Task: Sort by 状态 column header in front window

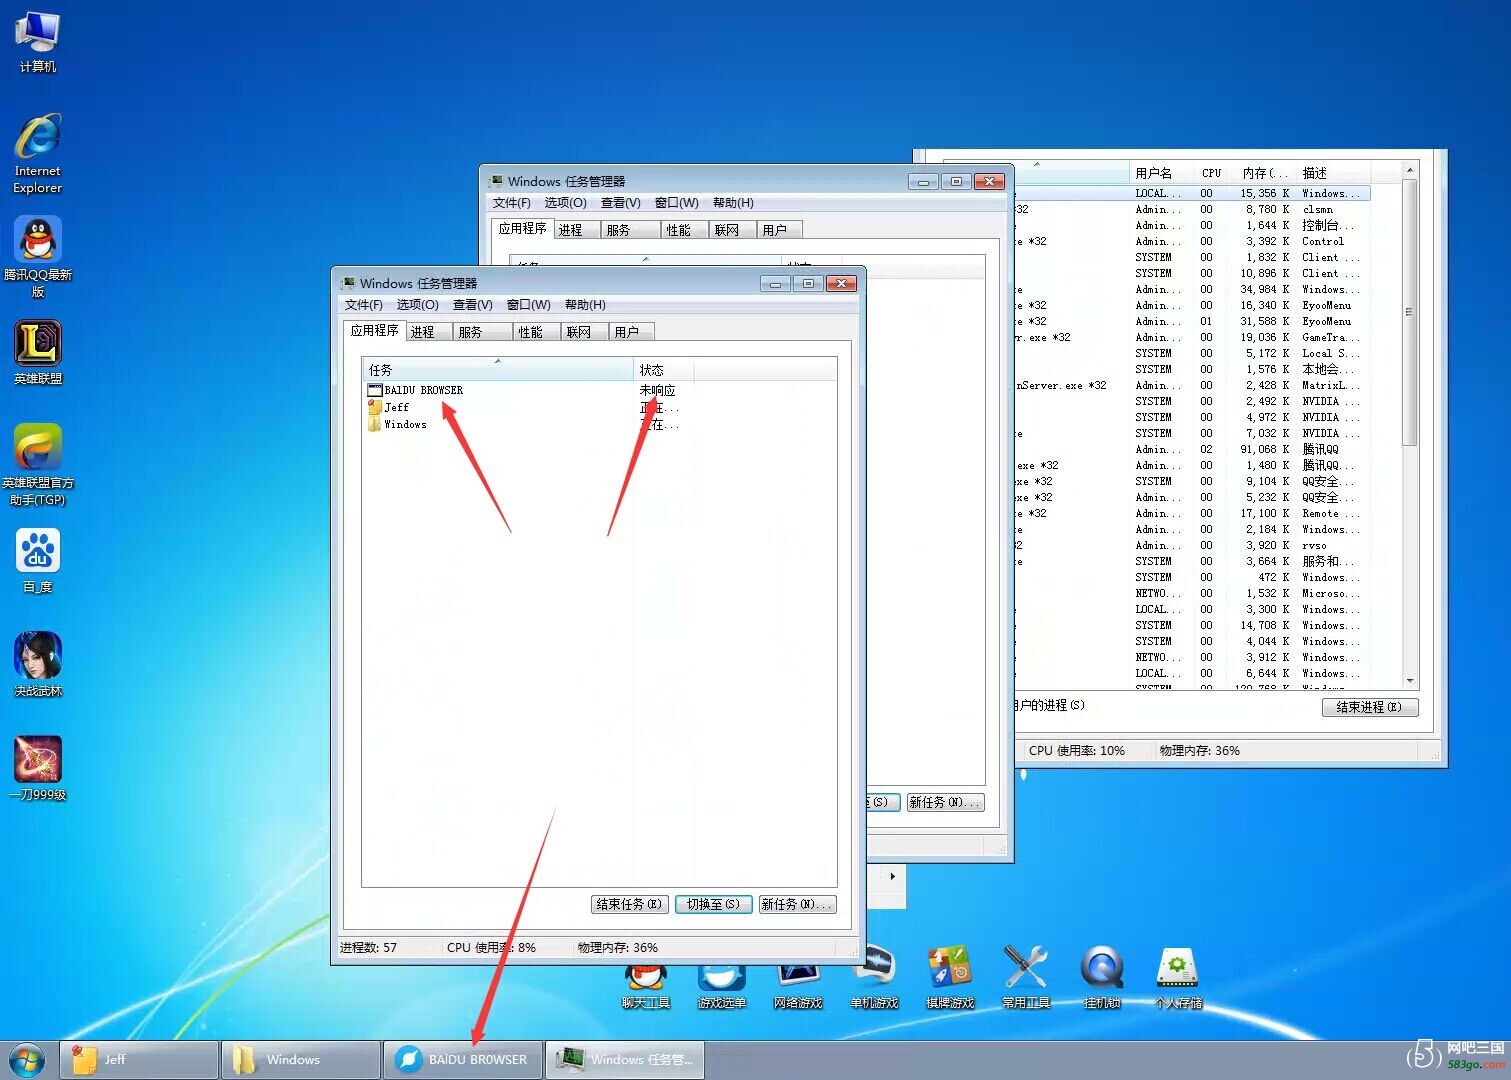Action: [664, 369]
